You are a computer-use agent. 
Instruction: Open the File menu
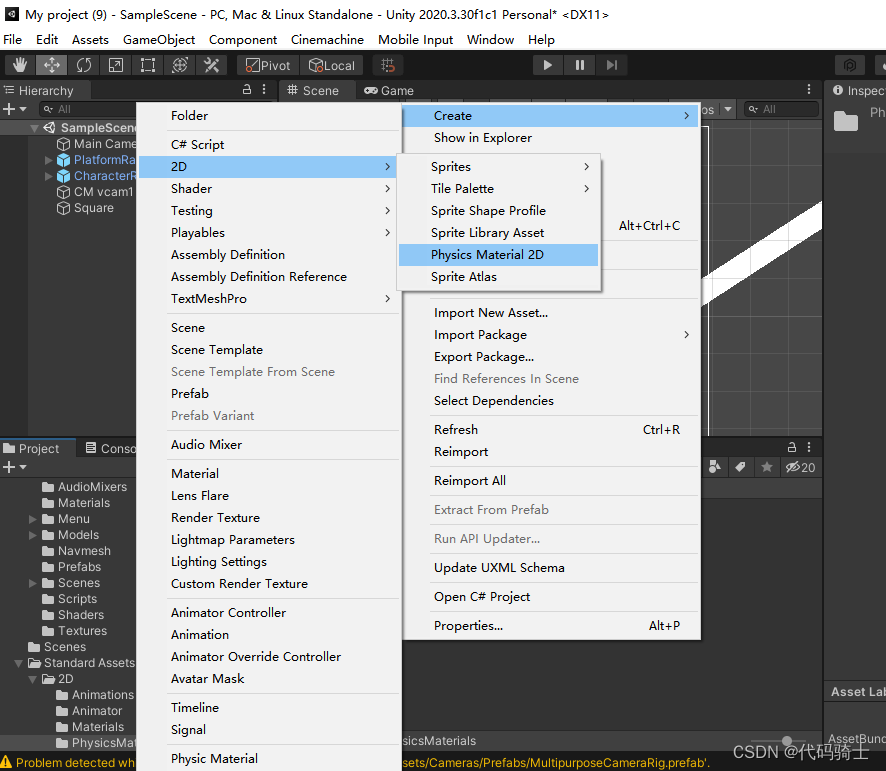point(12,40)
